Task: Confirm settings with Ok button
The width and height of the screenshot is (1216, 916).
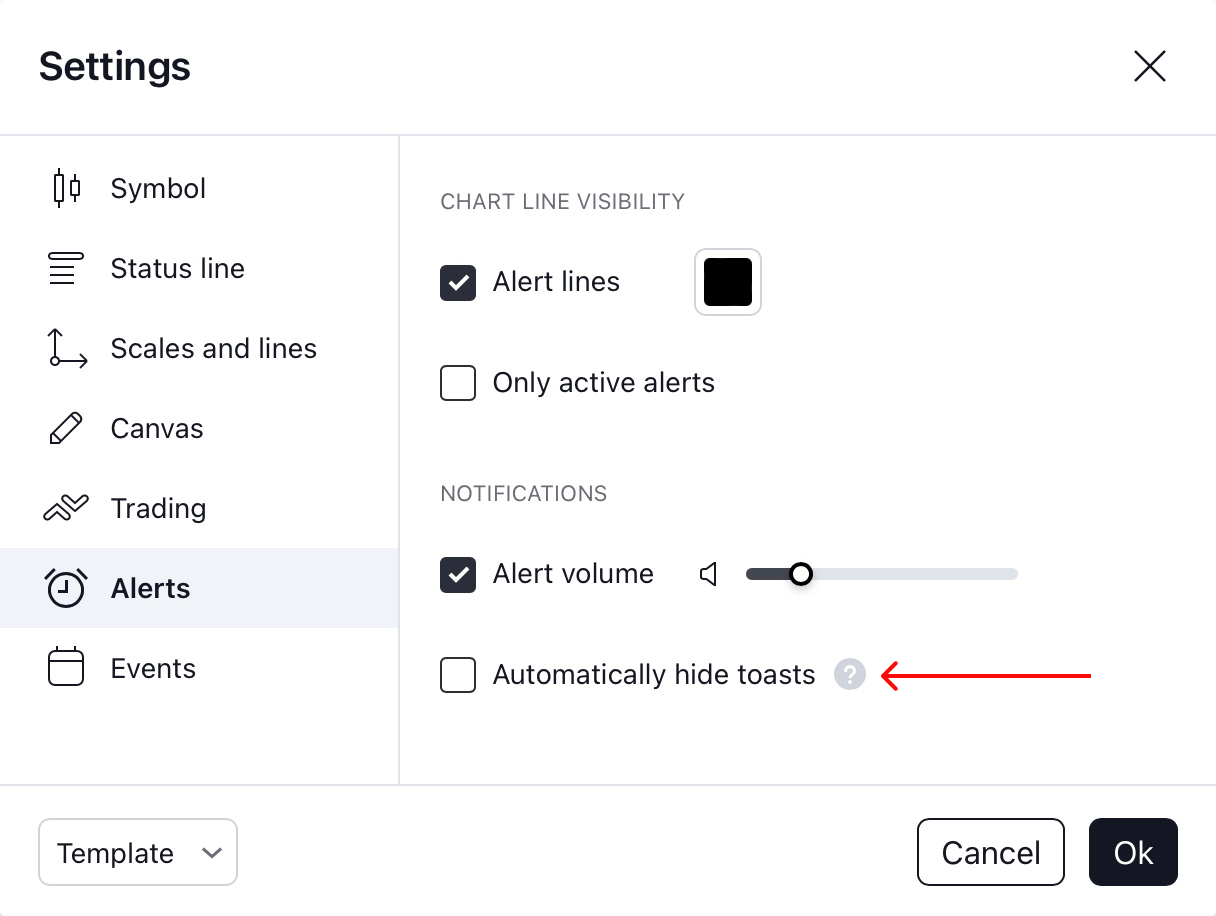Action: pyautogui.click(x=1133, y=853)
